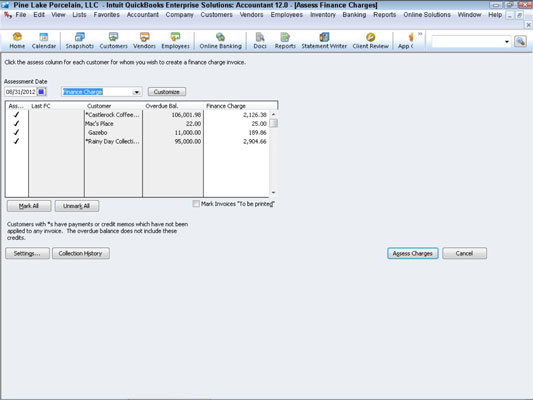Pick assessment date with calendar icon
533x400 pixels.
click(41, 92)
